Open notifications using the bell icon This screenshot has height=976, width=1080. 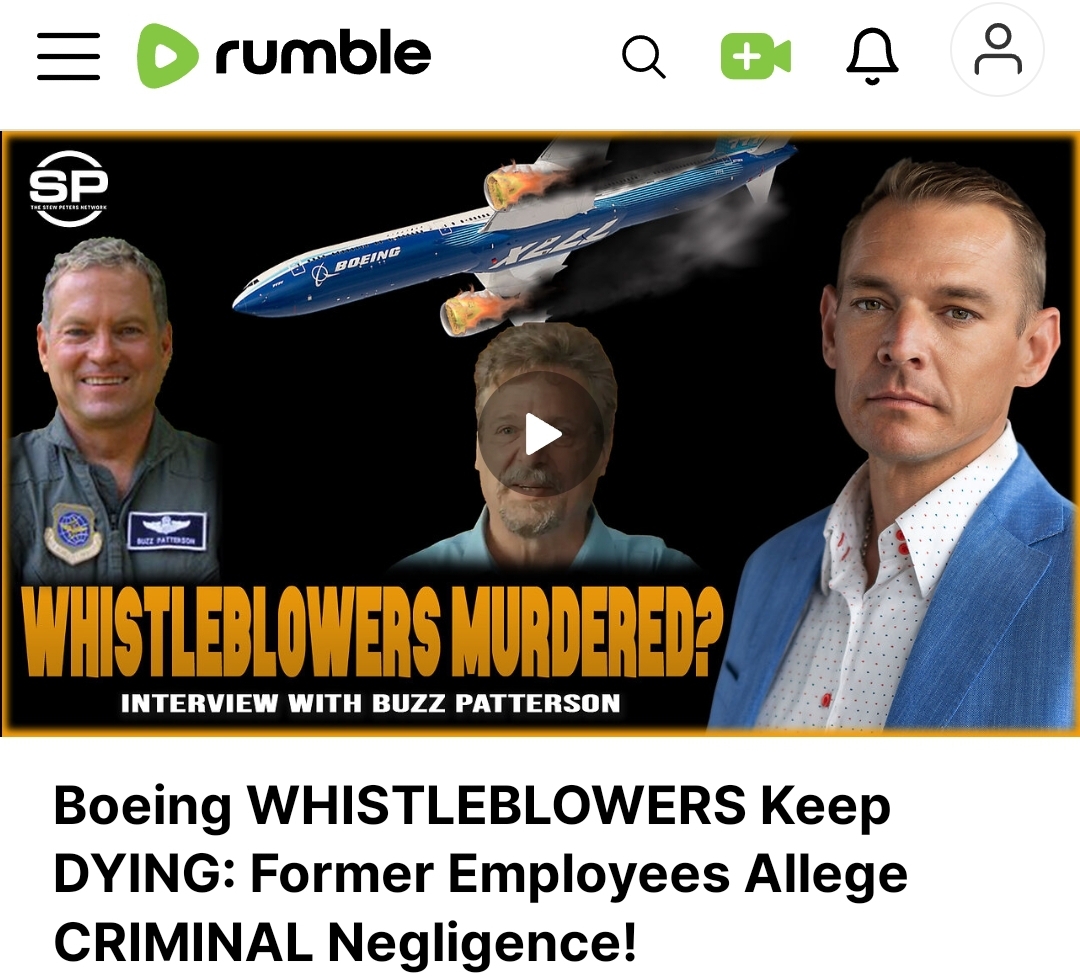pyautogui.click(x=872, y=56)
